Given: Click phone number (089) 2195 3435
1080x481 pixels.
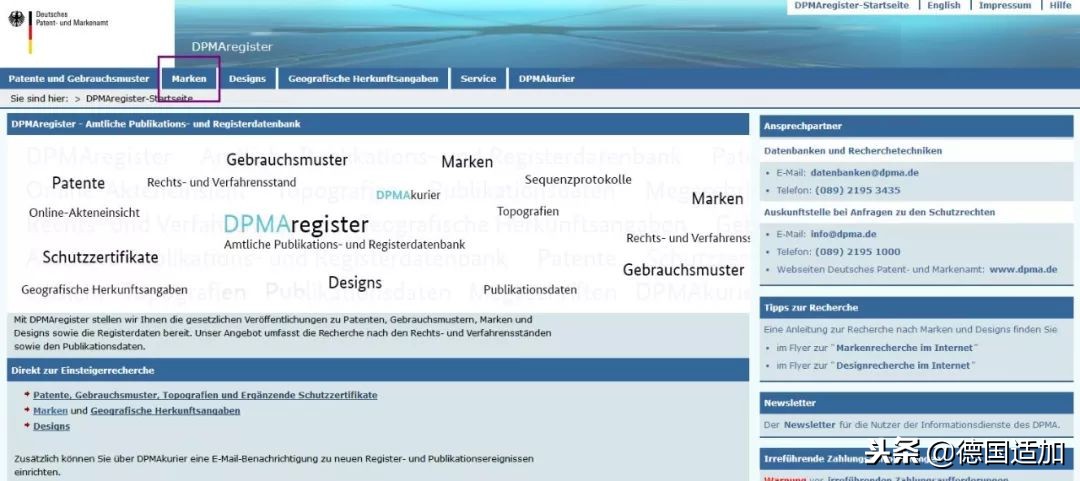Looking at the screenshot, I should click(x=858, y=190).
